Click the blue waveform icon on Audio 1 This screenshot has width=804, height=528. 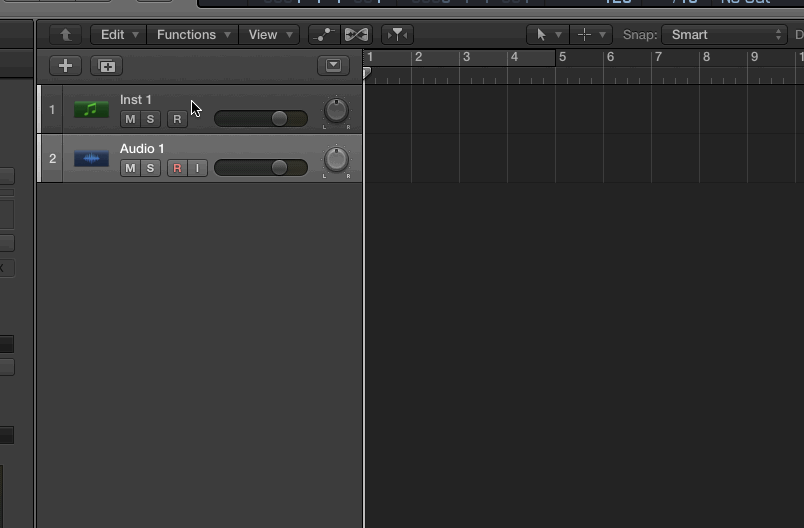91,158
